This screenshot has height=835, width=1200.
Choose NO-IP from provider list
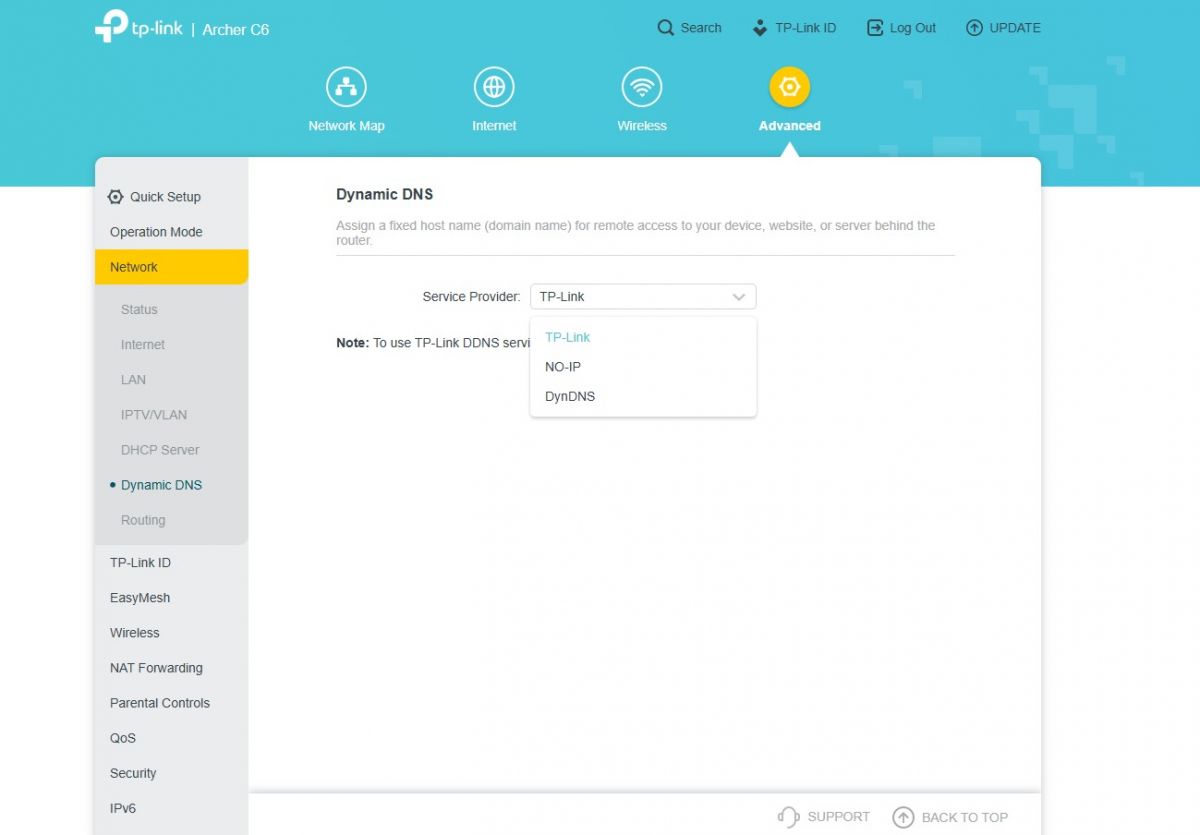coord(643,367)
